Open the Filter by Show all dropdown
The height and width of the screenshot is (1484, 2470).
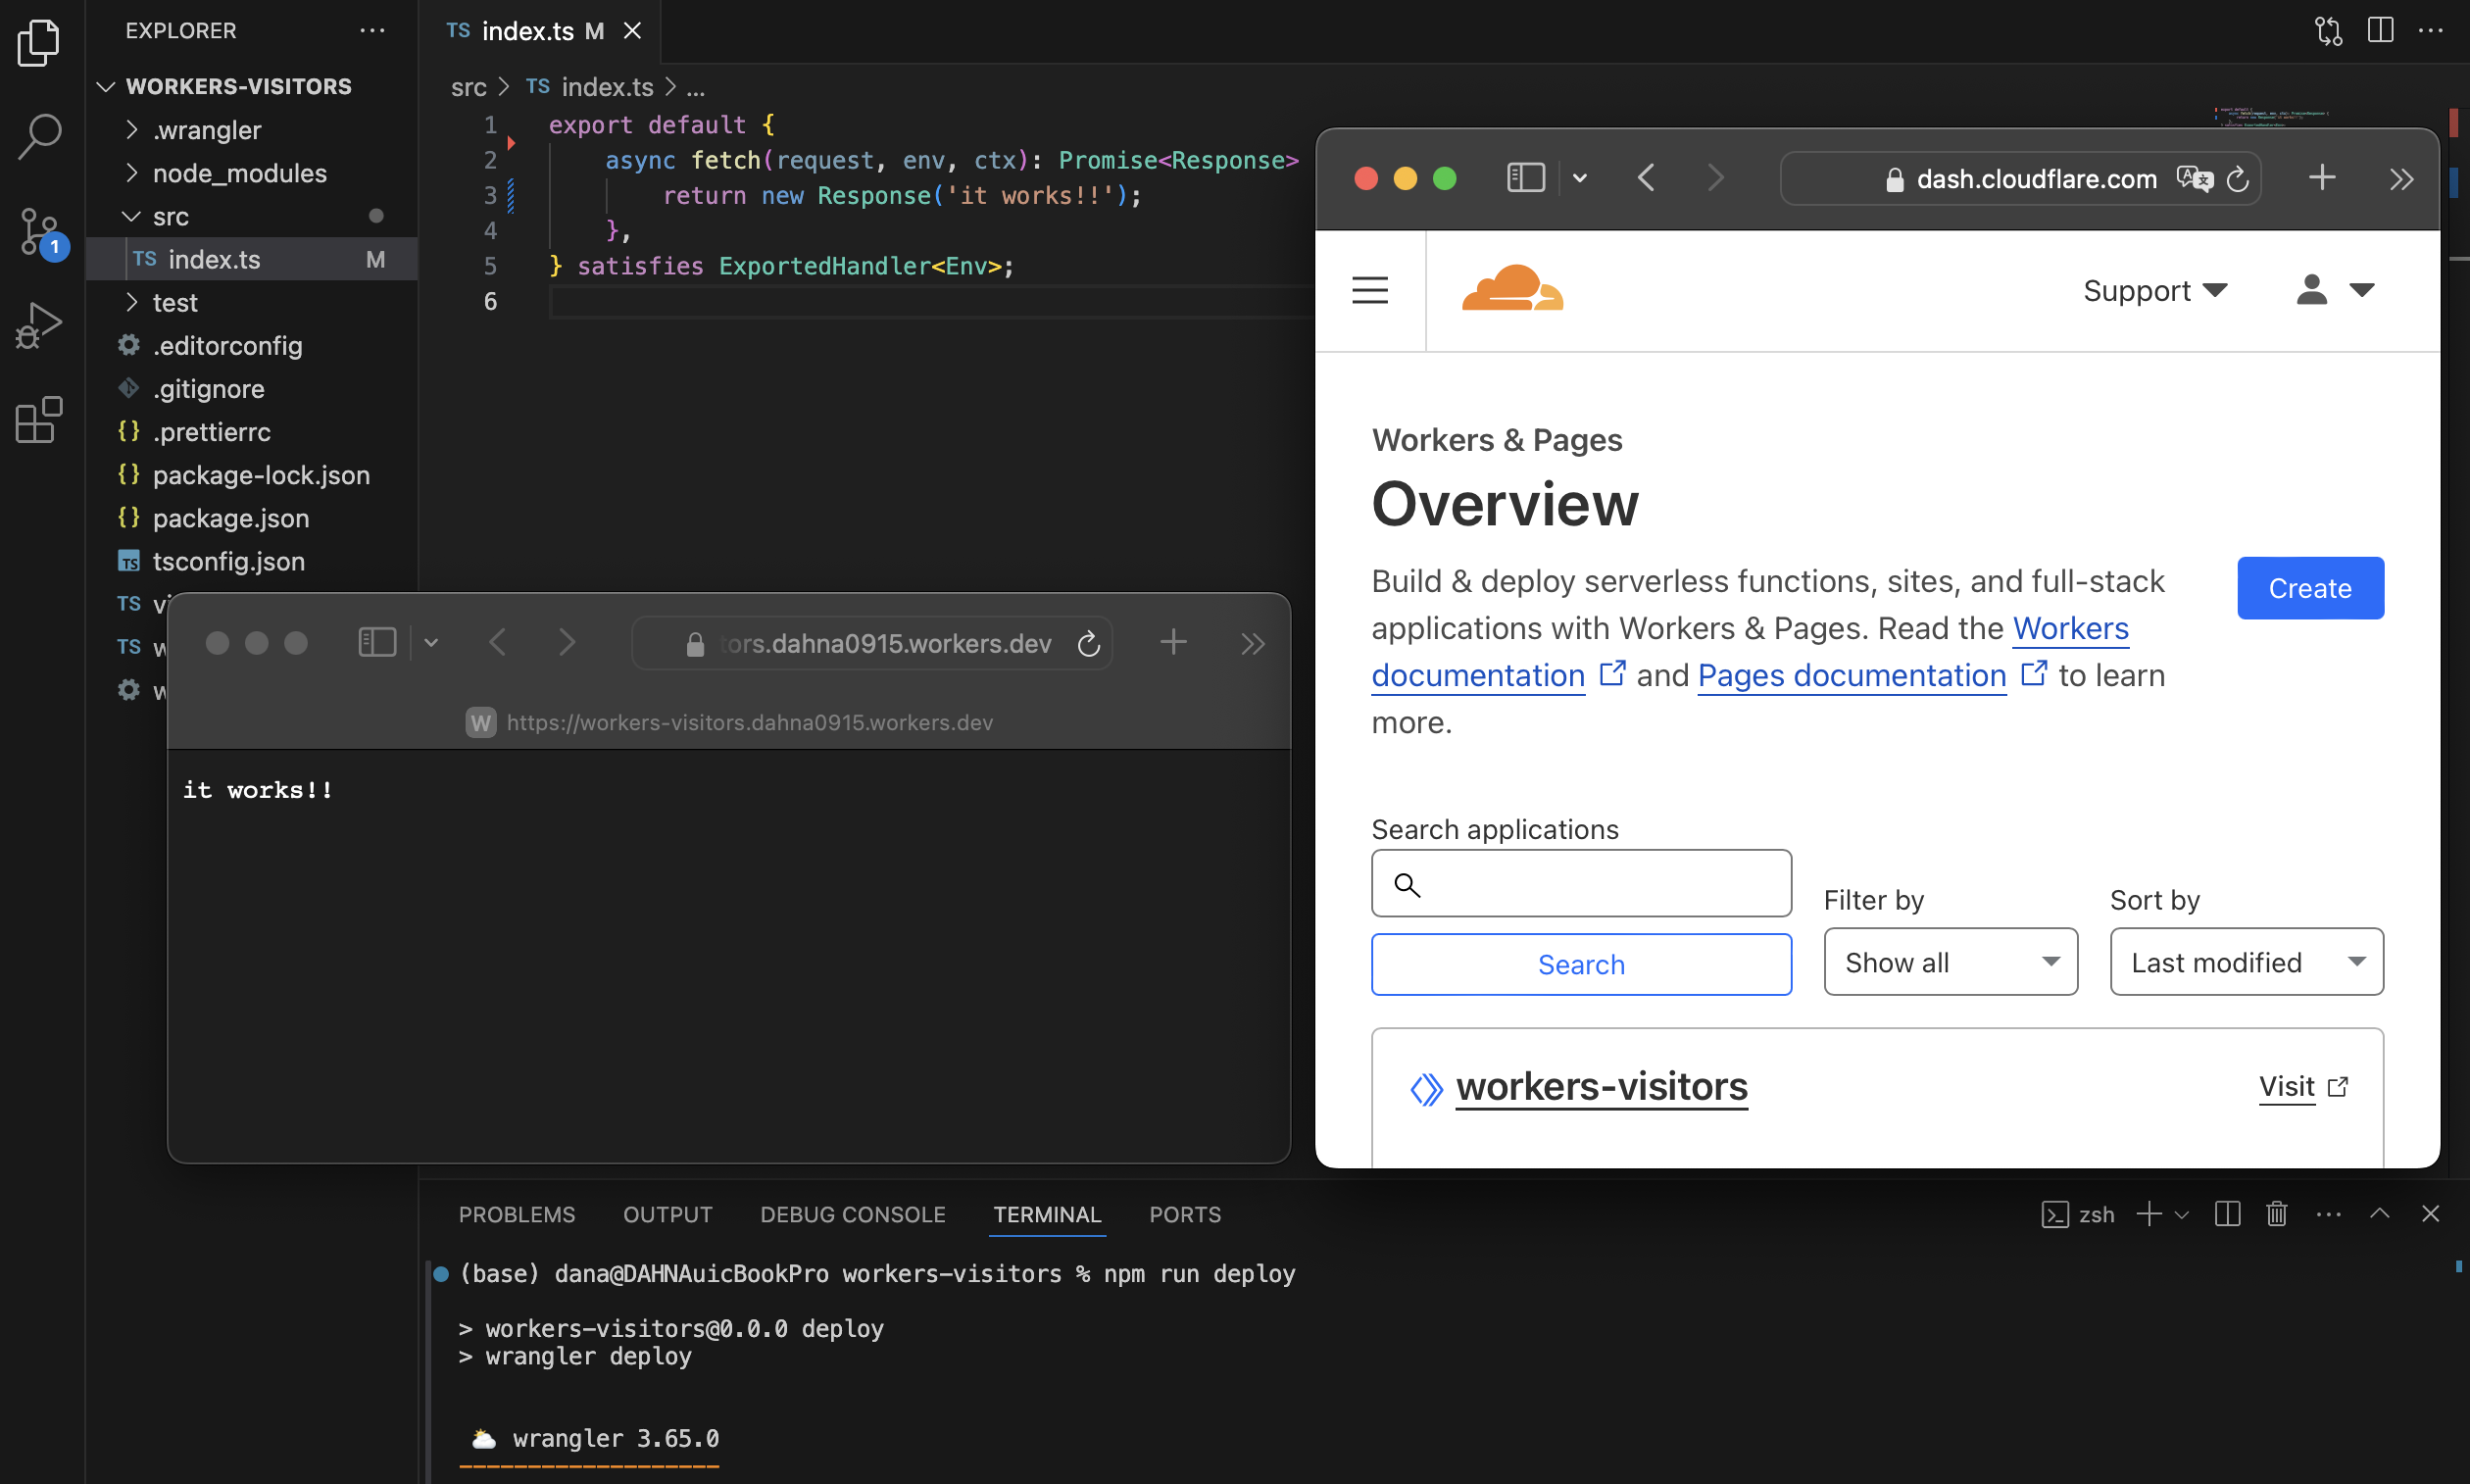pyautogui.click(x=1950, y=962)
